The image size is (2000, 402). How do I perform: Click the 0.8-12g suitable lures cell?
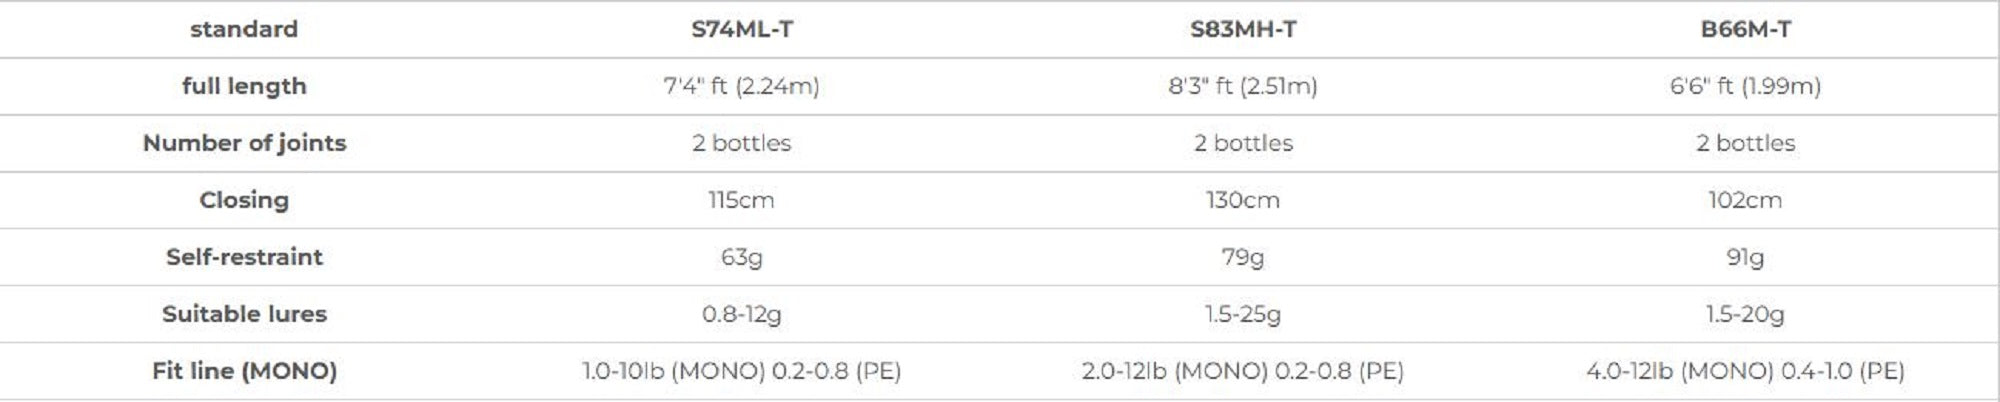[742, 314]
